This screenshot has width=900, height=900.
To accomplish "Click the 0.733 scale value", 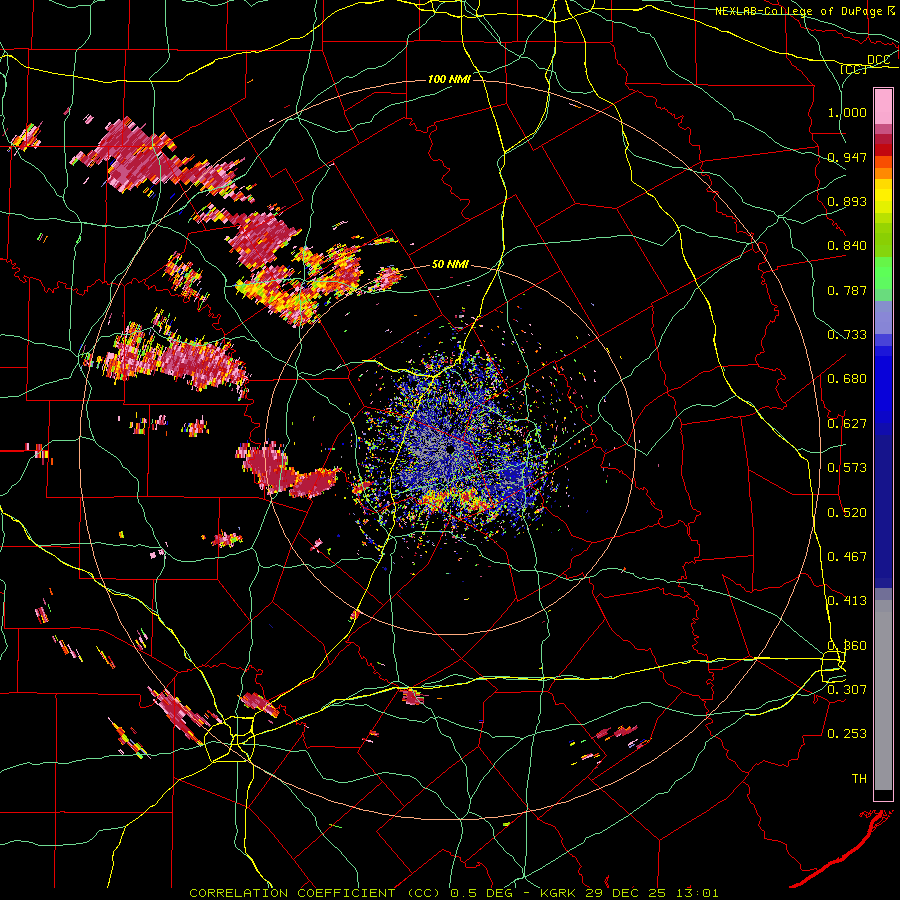I will pyautogui.click(x=847, y=335).
